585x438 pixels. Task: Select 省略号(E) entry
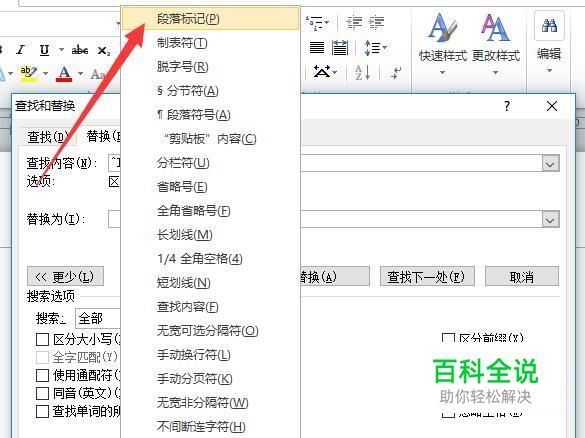tap(211, 187)
